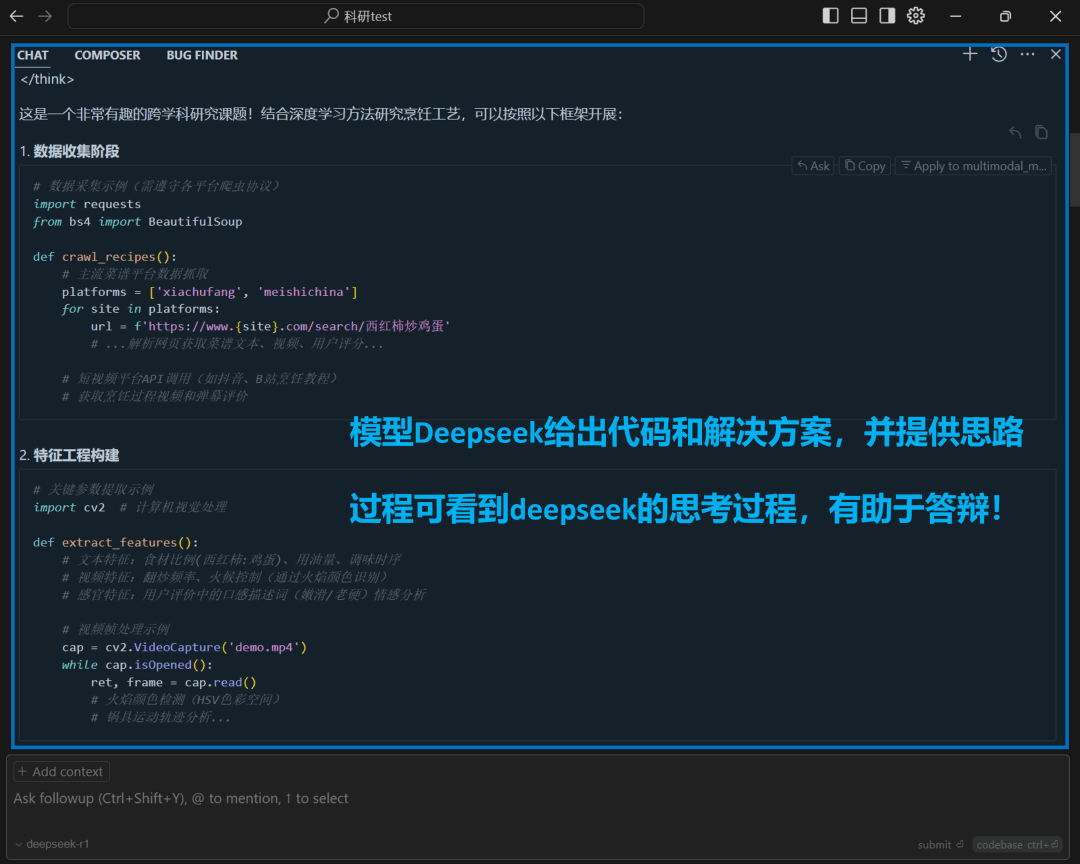
Task: Click the reply arrow icon above response
Action: pos(1015,132)
